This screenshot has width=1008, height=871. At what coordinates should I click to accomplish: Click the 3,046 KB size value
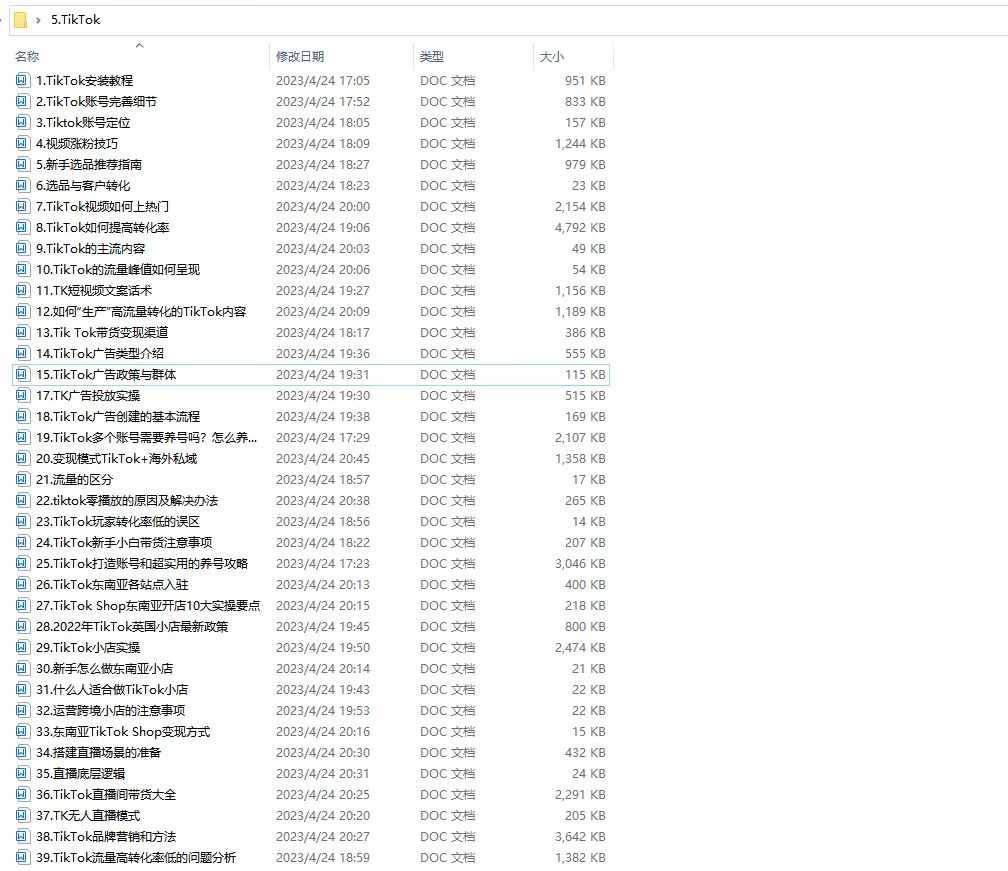pyautogui.click(x=580, y=563)
